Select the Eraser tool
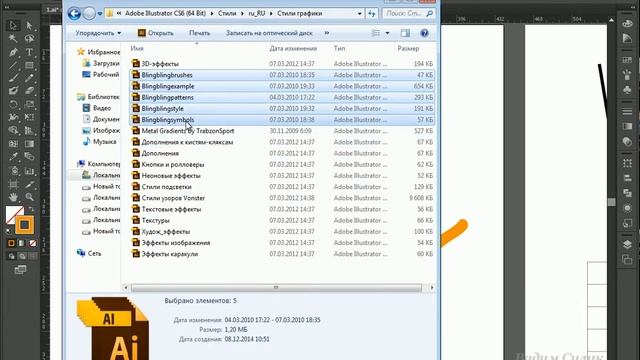This screenshot has width=640, height=360. [x=29, y=91]
